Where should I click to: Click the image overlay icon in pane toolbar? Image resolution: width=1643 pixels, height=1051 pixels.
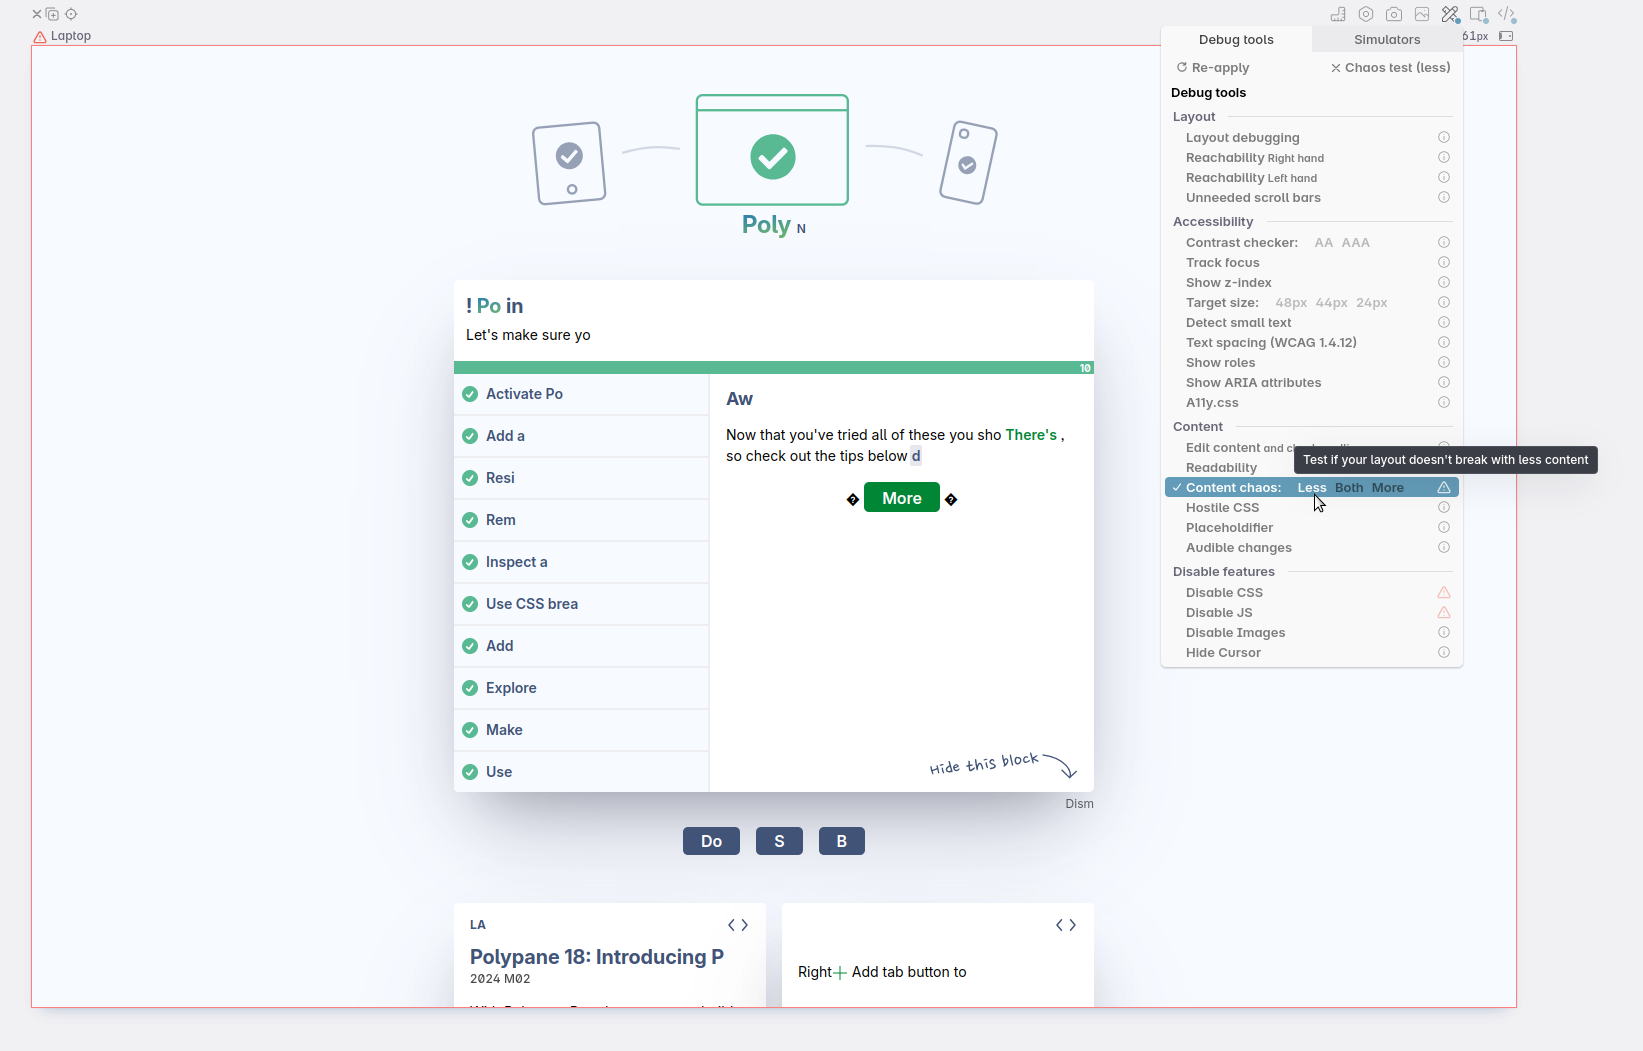tap(1422, 14)
